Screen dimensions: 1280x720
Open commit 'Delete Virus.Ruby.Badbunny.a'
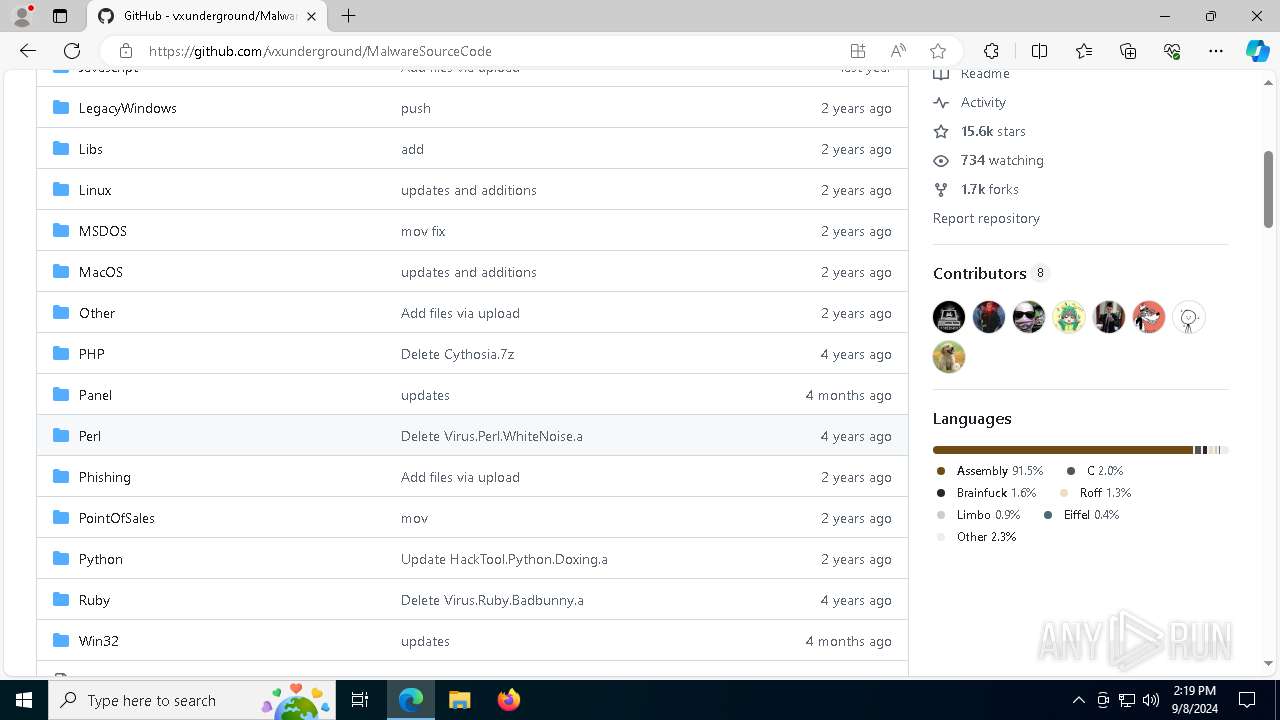tap(492, 600)
